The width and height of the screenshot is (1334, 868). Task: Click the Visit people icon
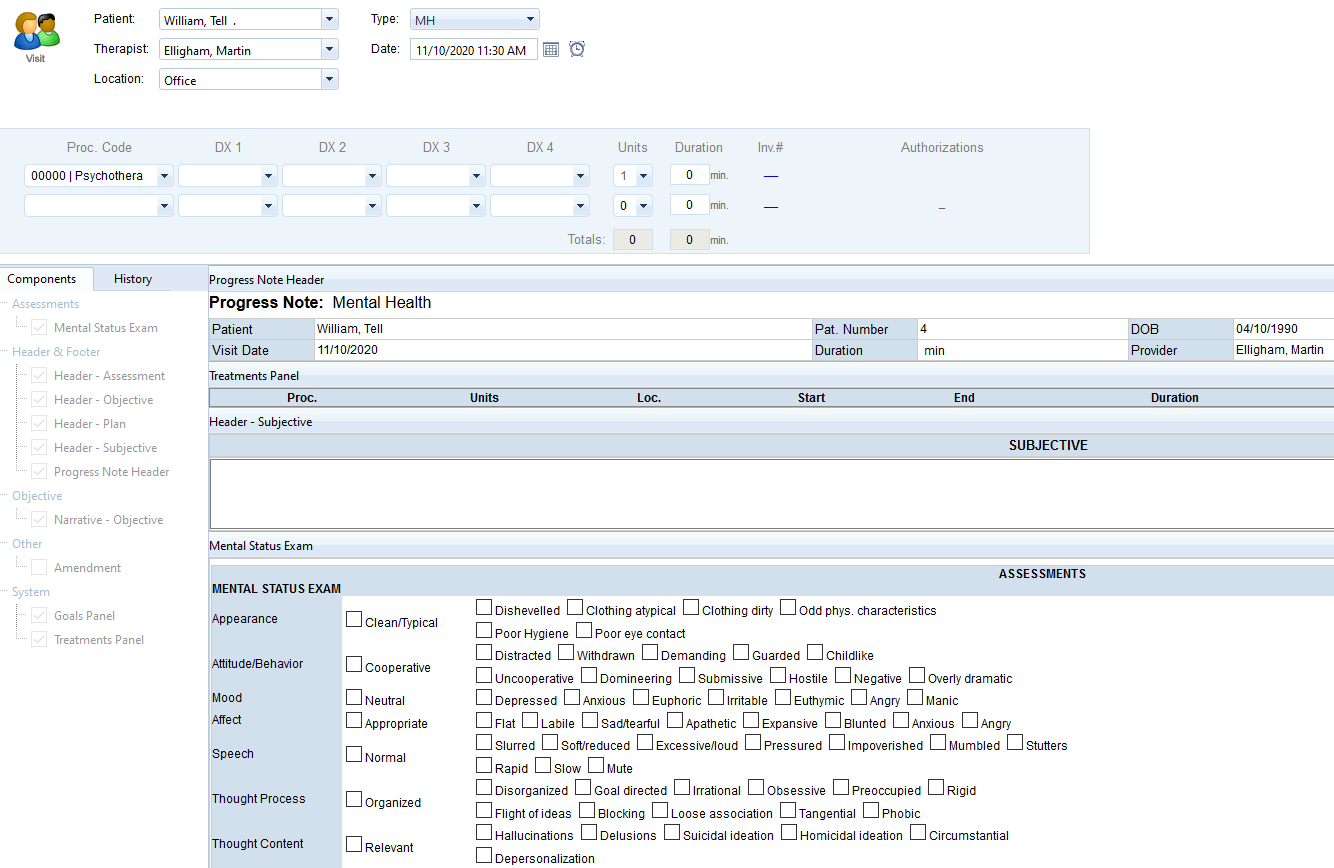coord(35,31)
